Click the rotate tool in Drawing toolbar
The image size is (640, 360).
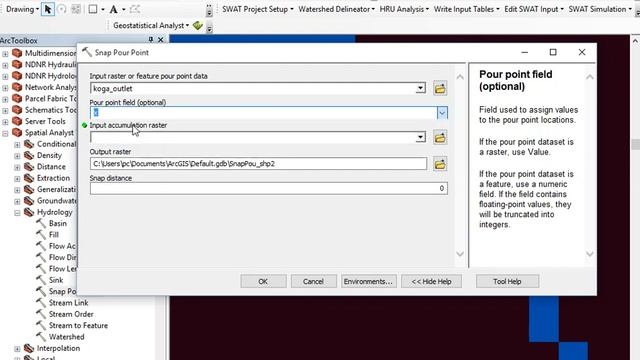(62, 9)
